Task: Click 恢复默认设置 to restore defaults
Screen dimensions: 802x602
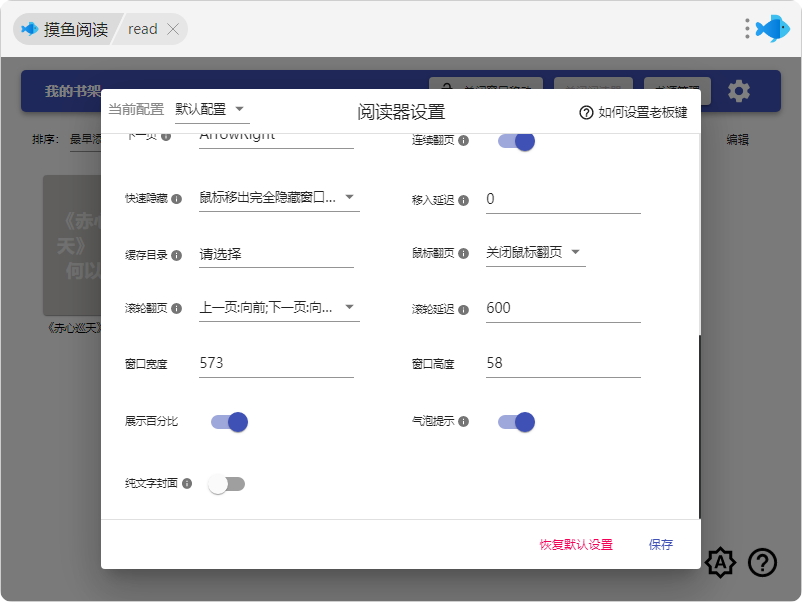Action: 576,545
